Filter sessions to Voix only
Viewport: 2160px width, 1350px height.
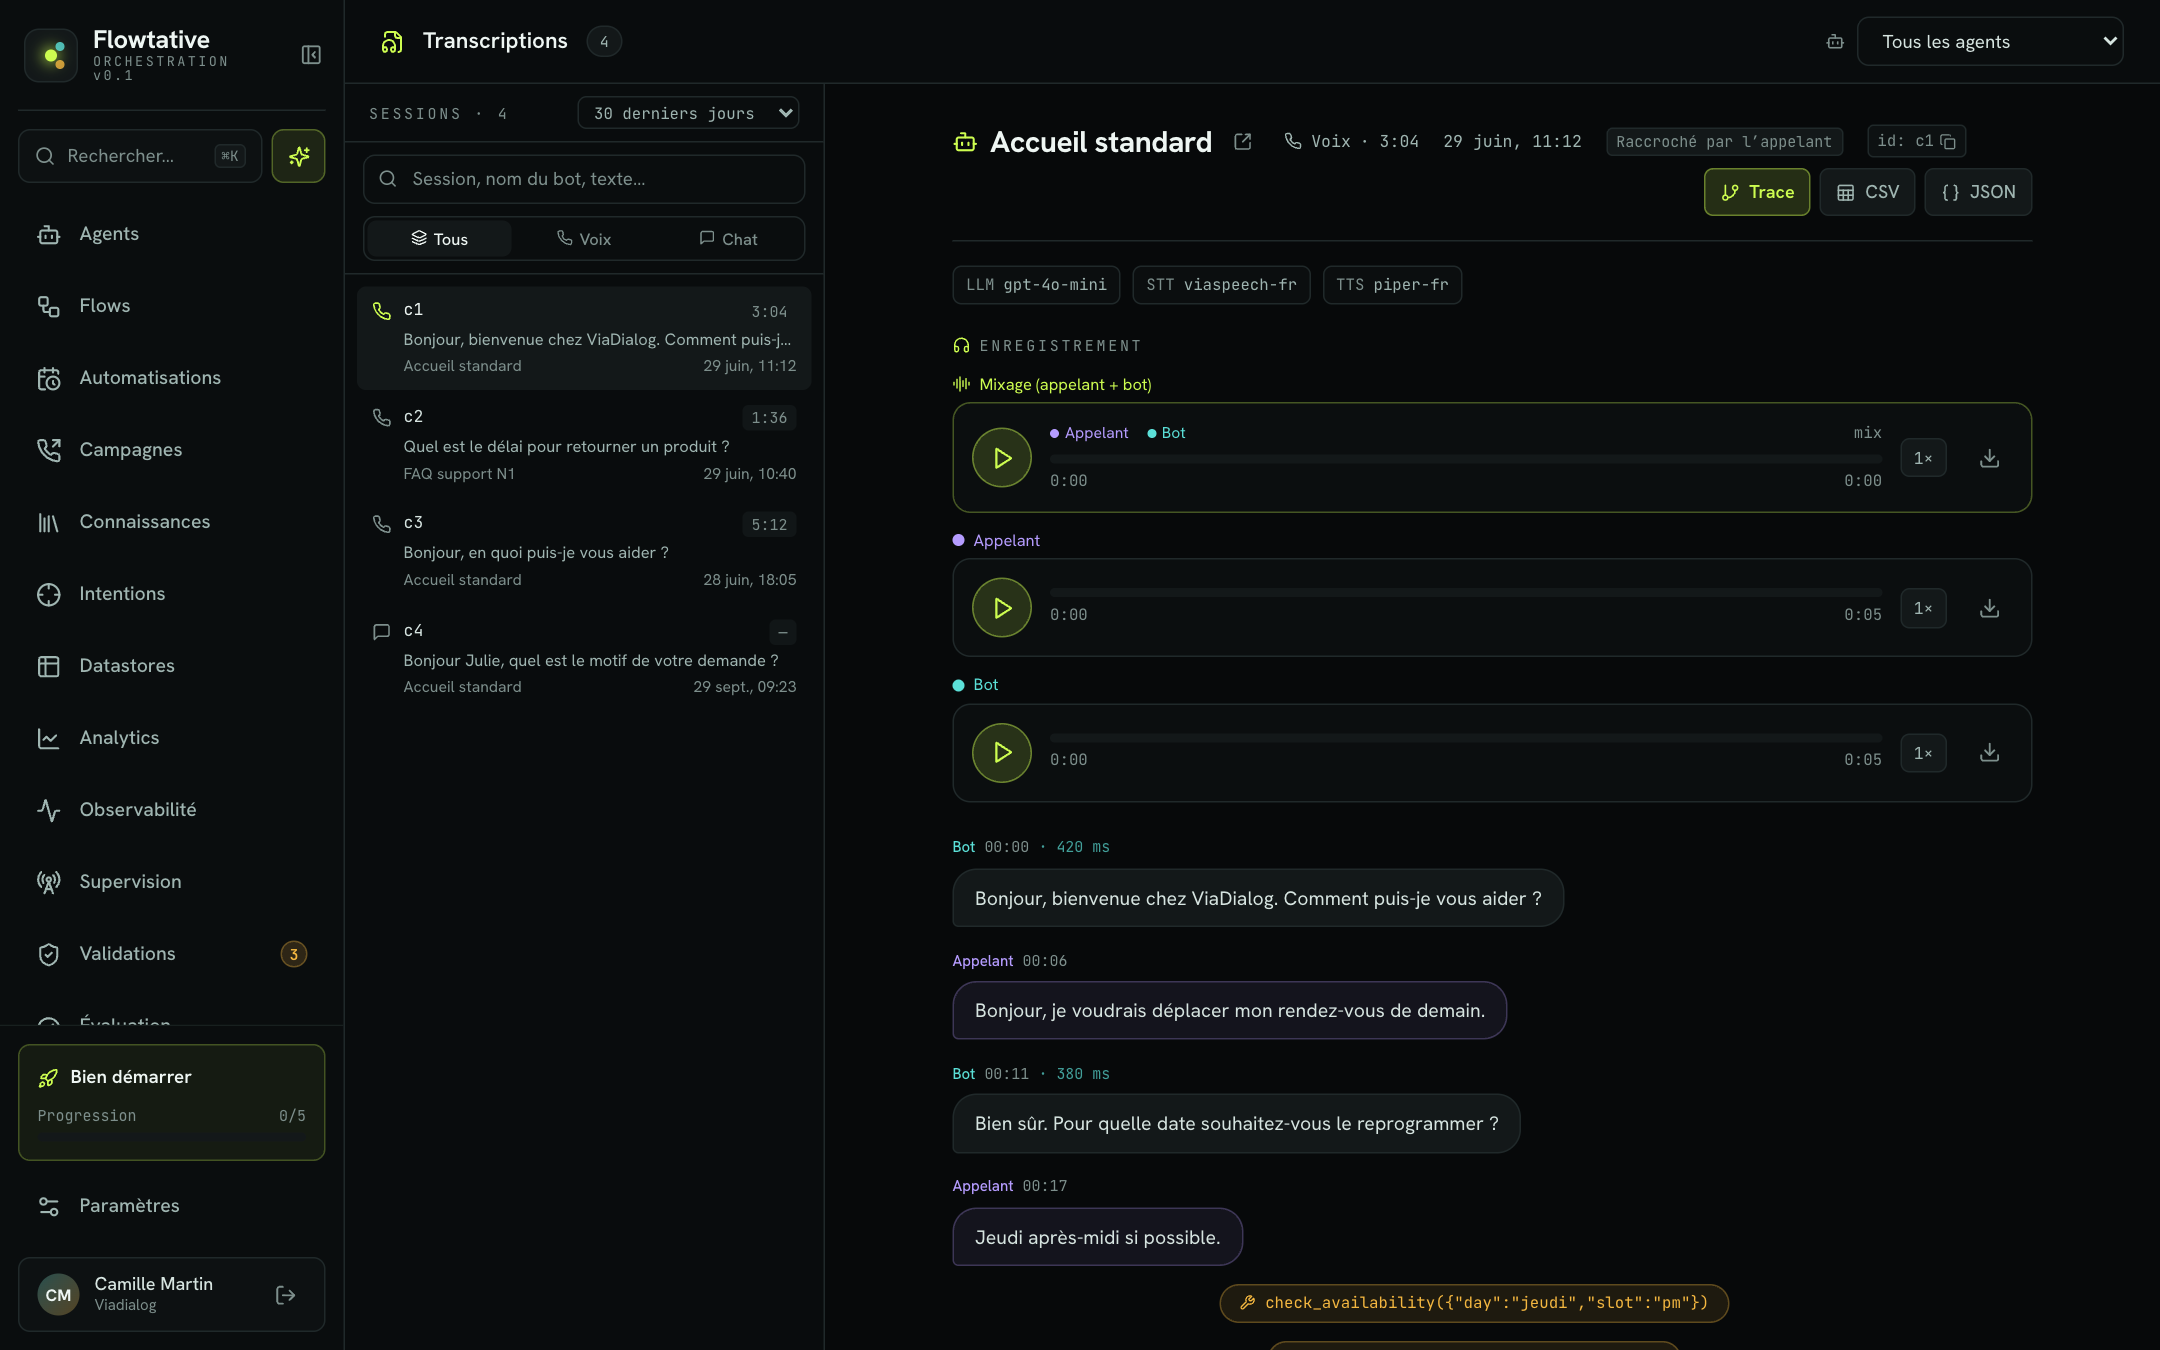tap(584, 239)
